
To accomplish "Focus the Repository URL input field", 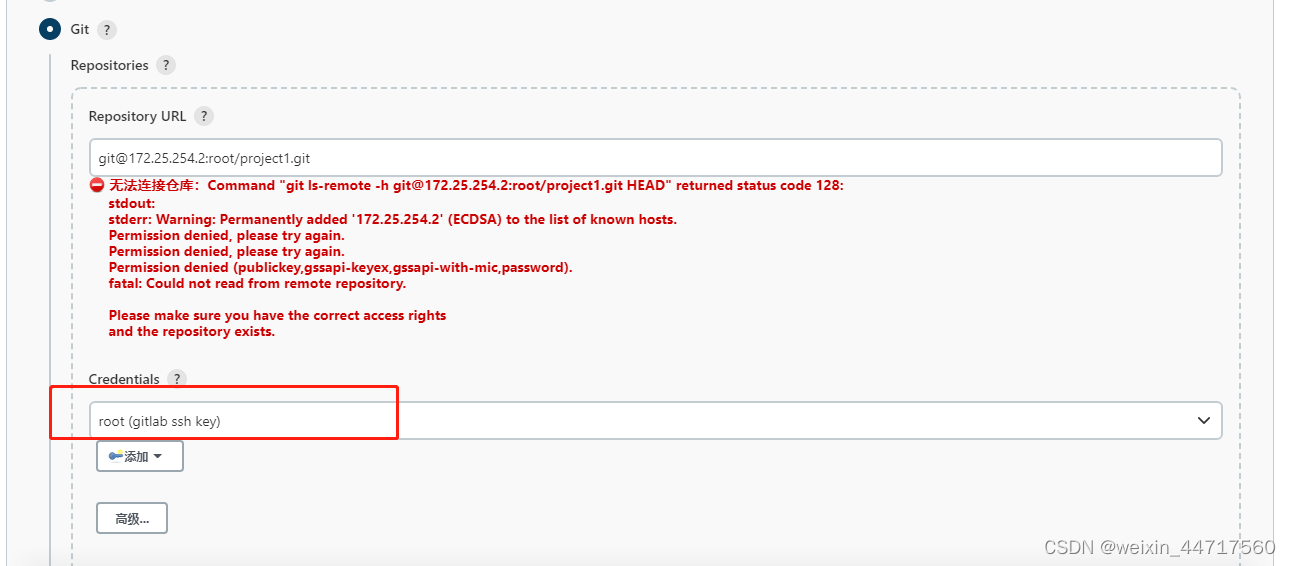I will pyautogui.click(x=655, y=158).
